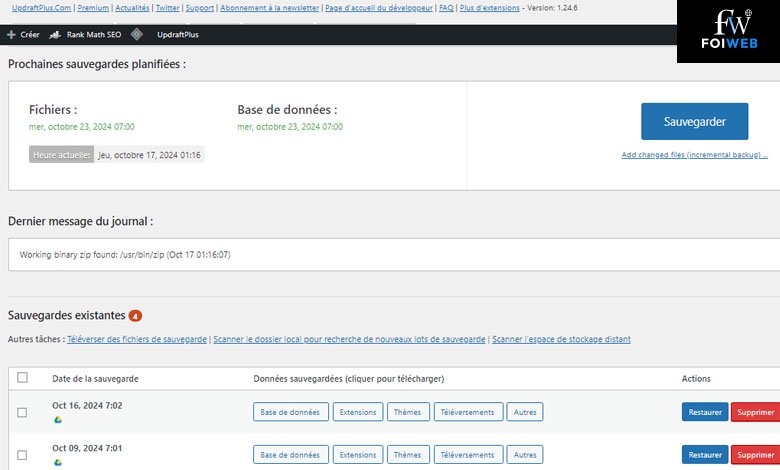Delete the Oct 09, 2024 backup
The height and width of the screenshot is (470, 780).
pyautogui.click(x=756, y=455)
